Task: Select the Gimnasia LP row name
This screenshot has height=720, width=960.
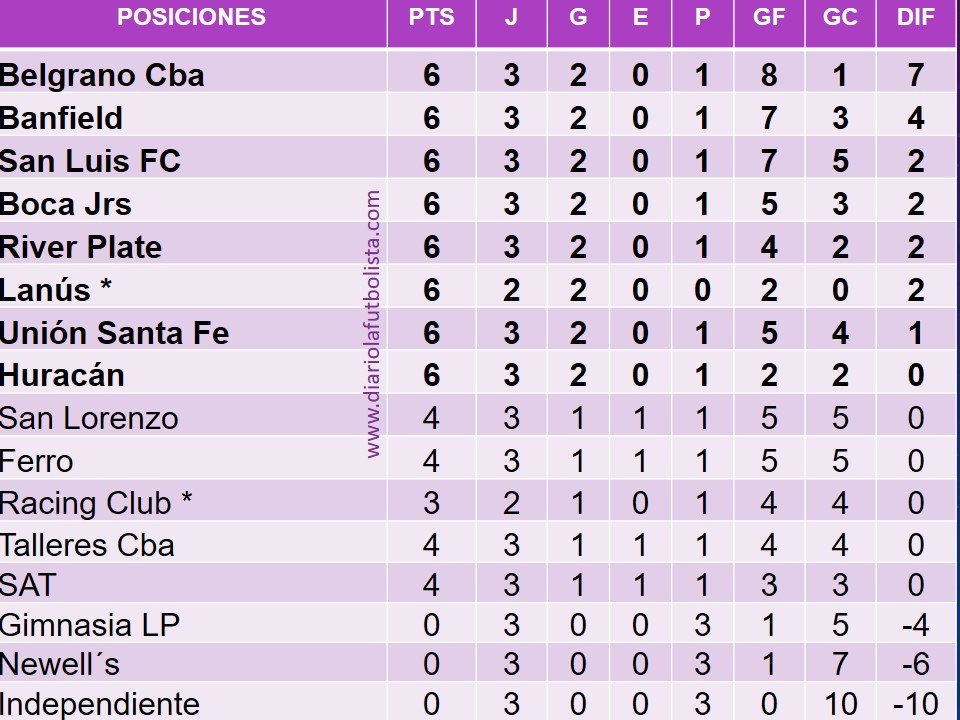Action: tap(89, 625)
